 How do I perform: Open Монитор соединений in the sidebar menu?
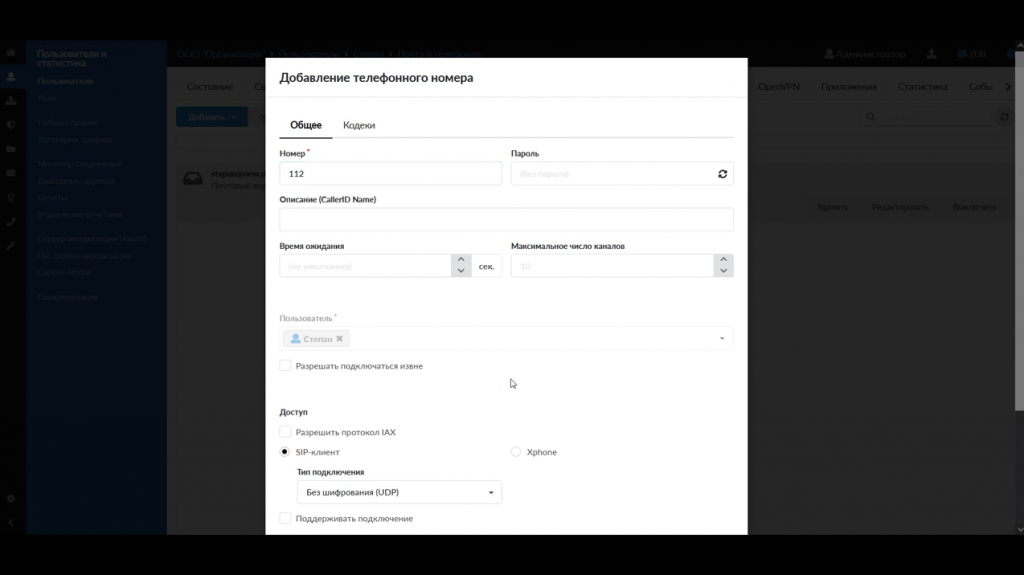pyautogui.click(x=80, y=163)
